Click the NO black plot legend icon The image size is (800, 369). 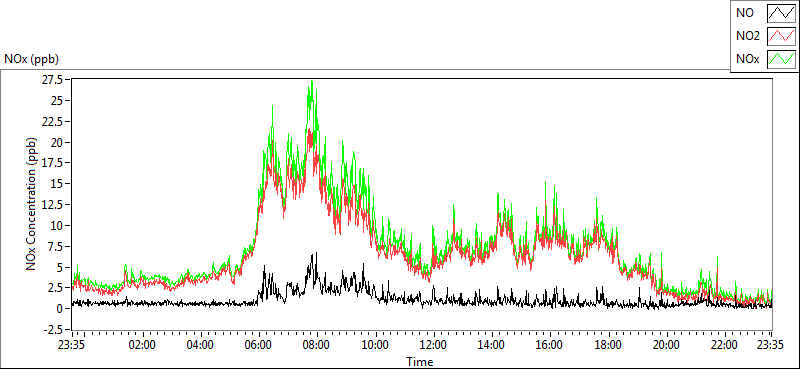781,13
